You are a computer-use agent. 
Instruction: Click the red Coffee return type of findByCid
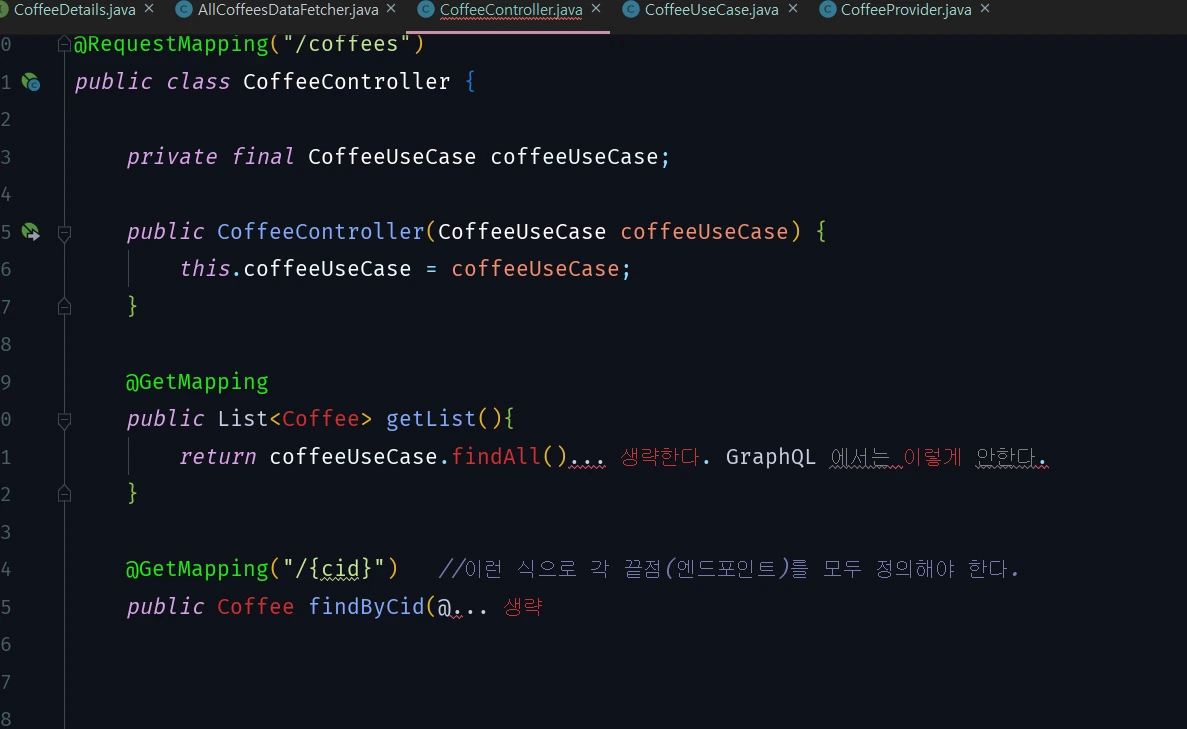coord(256,606)
